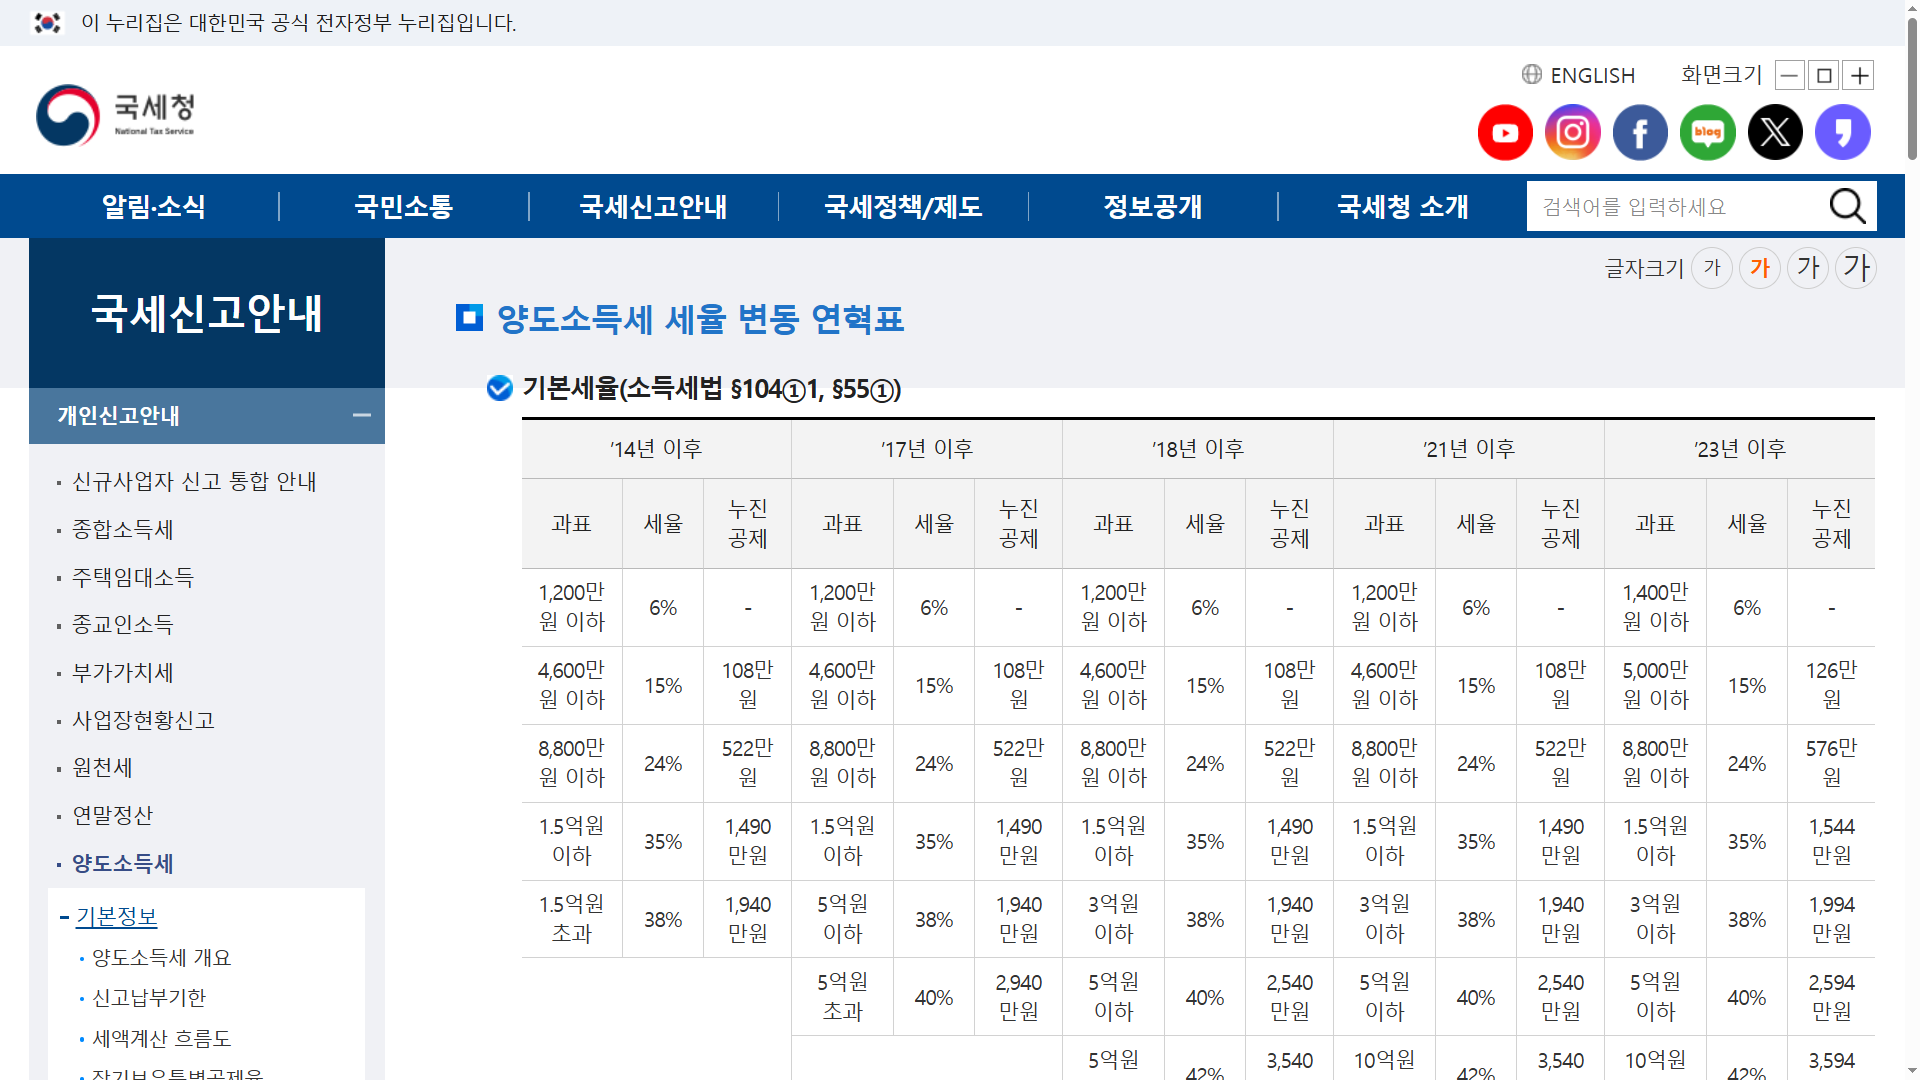Click the 국세청 logo emblem
Screen dimensions: 1920x1080
tap(66, 115)
